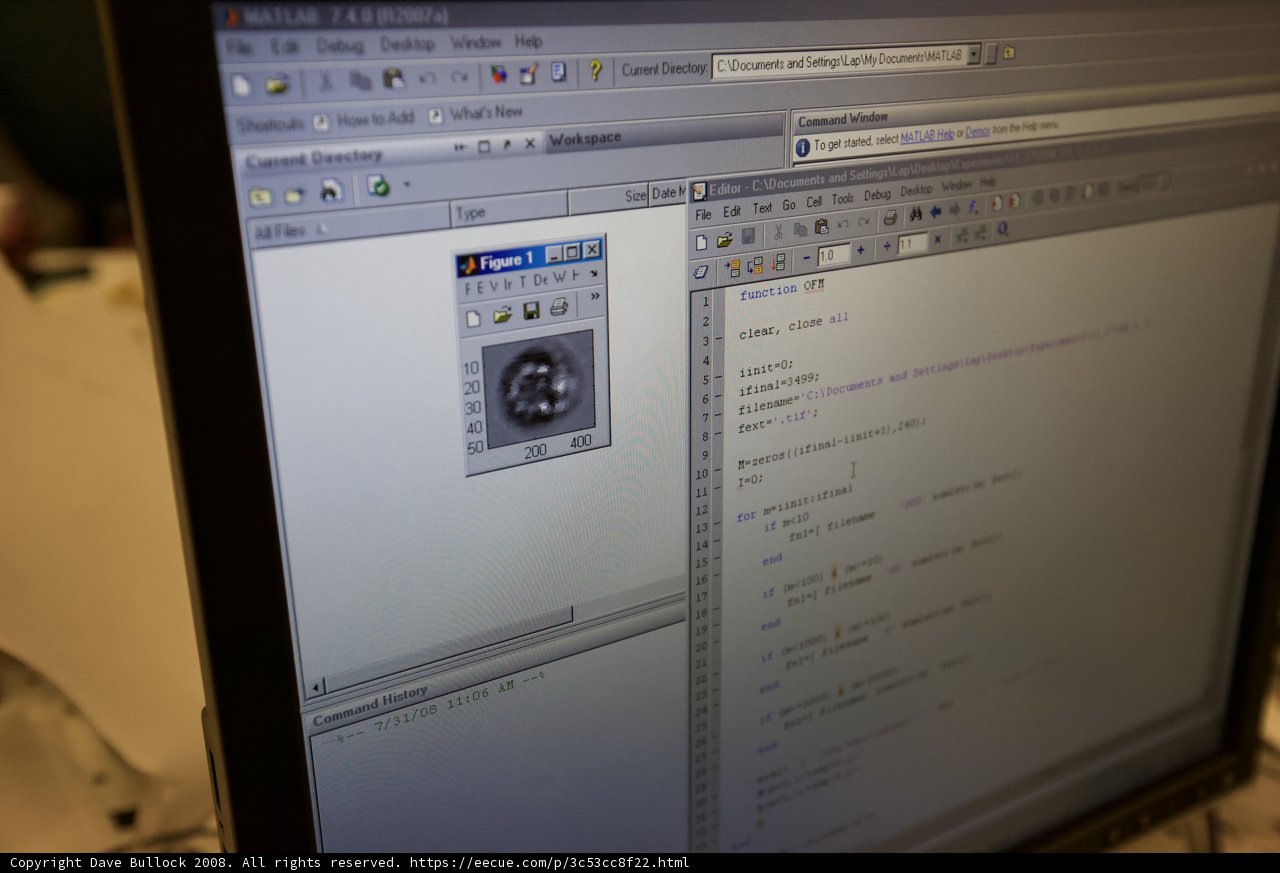This screenshot has height=873, width=1280.
Task: Click the What's New shortcut
Action: [x=486, y=113]
